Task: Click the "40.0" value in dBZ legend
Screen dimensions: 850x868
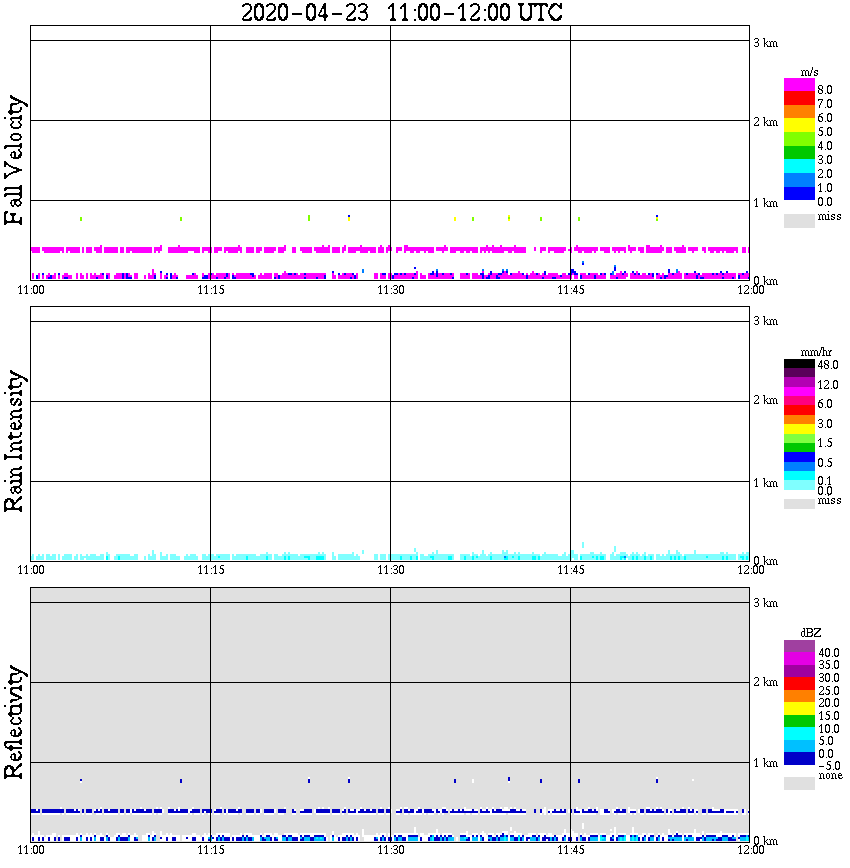Action: coord(829,653)
